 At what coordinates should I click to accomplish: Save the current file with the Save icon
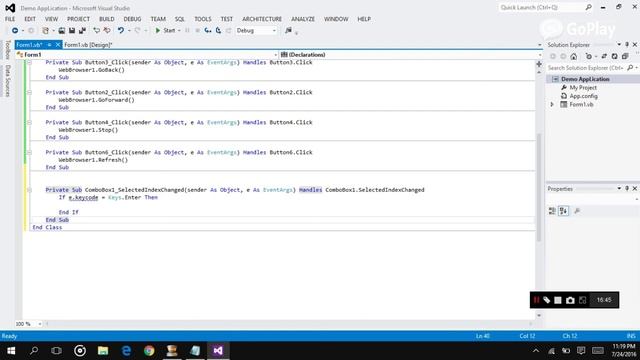click(x=72, y=31)
